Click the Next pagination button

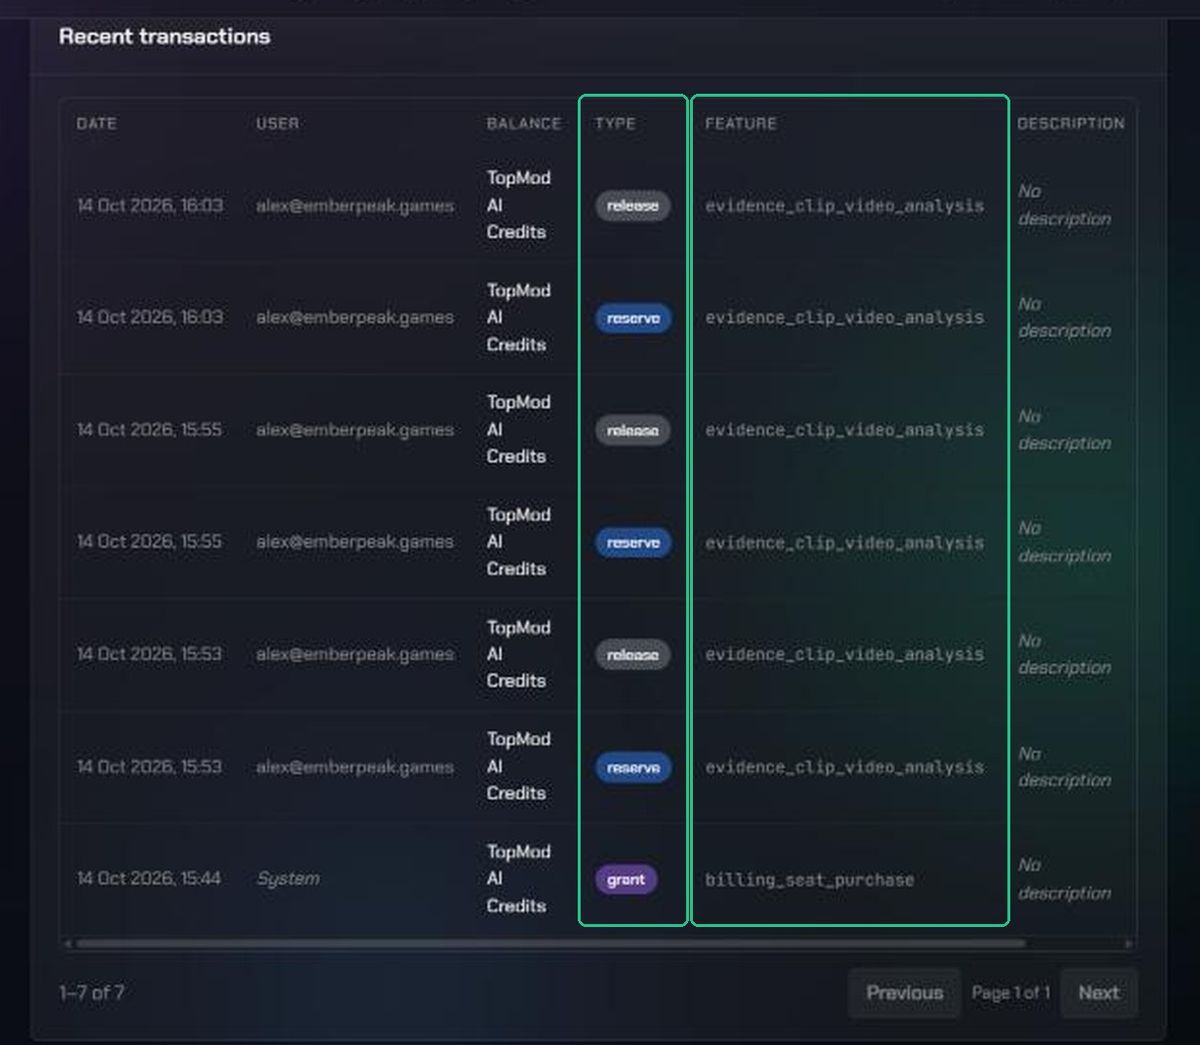pyautogui.click(x=1098, y=993)
